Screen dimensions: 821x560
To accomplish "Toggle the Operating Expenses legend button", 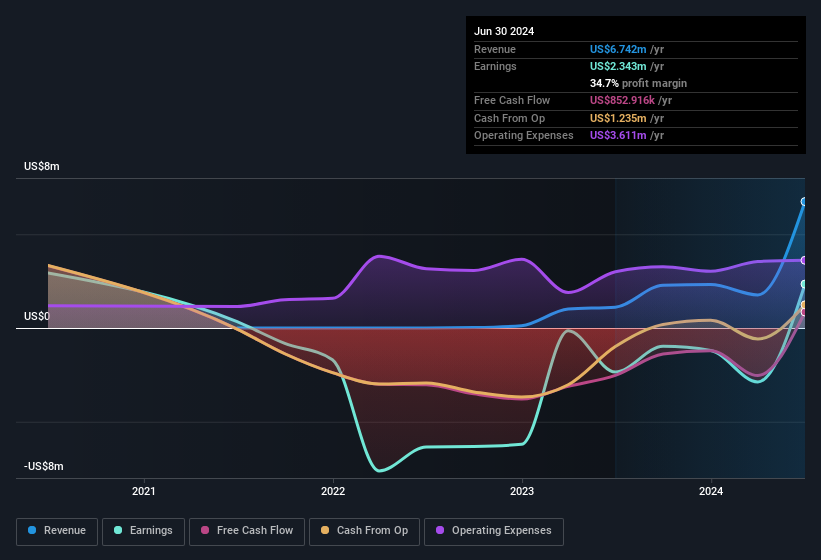I will pyautogui.click(x=493, y=531).
